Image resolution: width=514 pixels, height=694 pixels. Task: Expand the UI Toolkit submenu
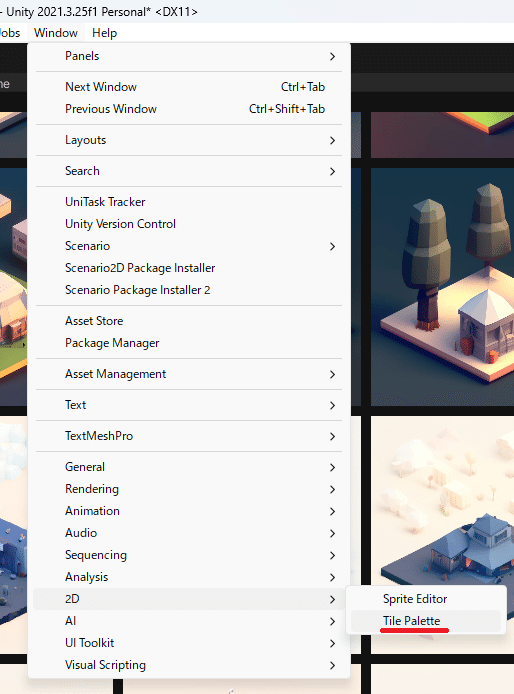(189, 643)
